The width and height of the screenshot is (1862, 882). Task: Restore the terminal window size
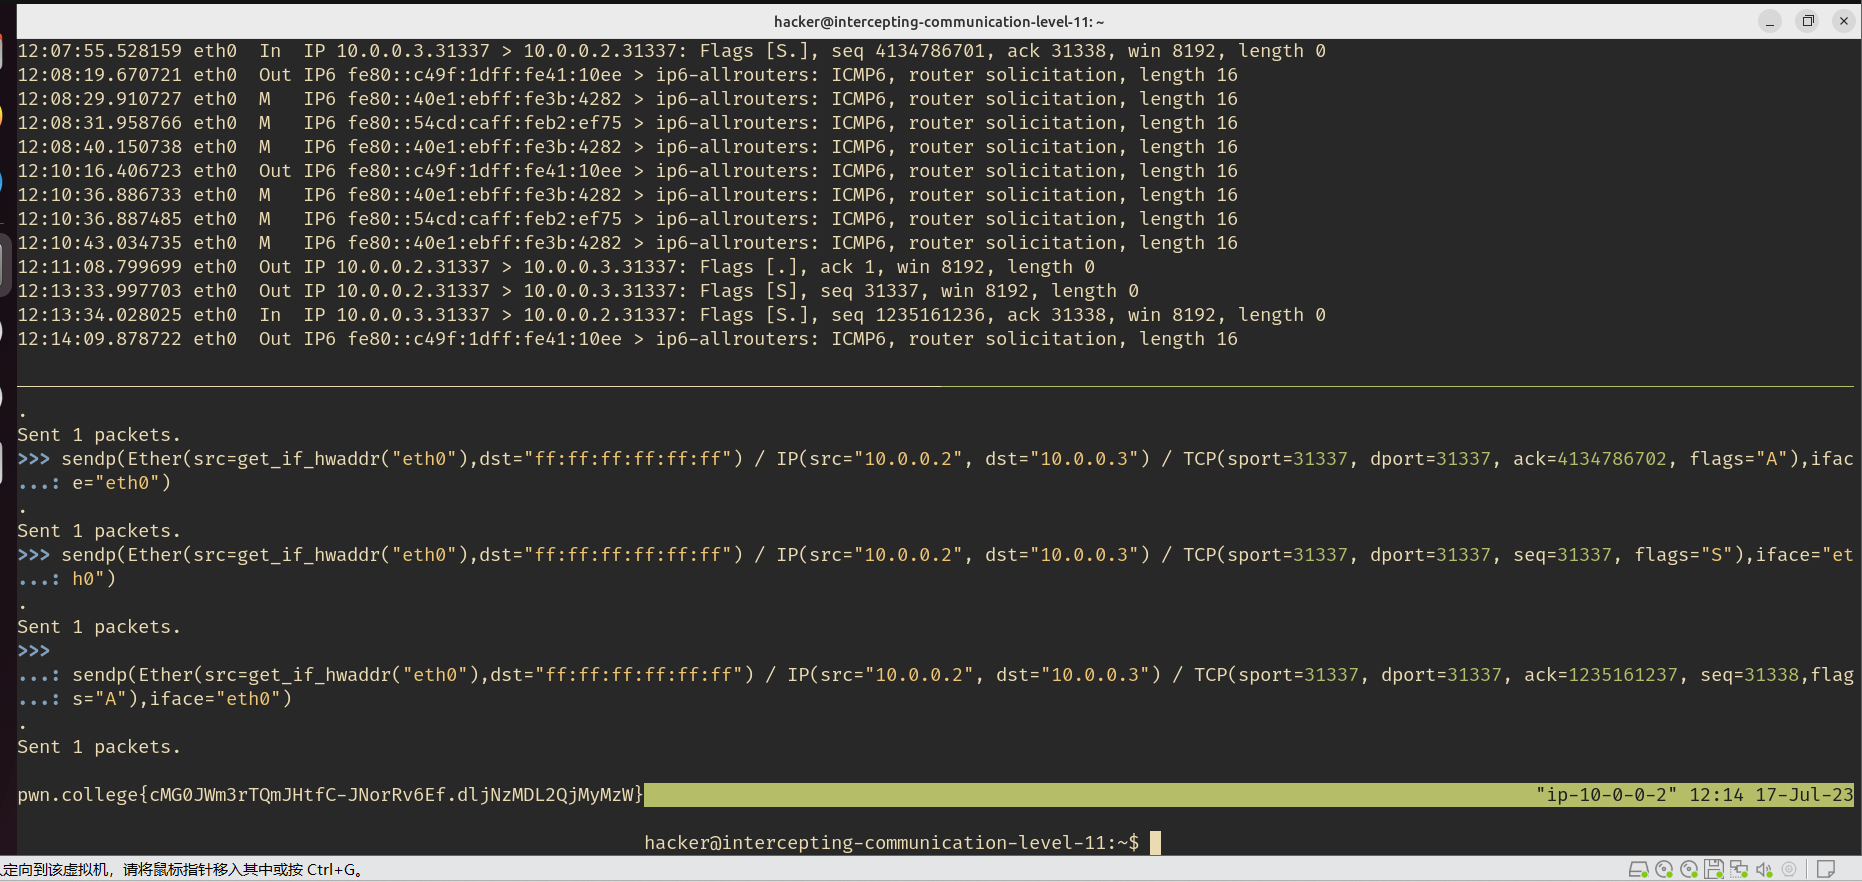(1807, 21)
